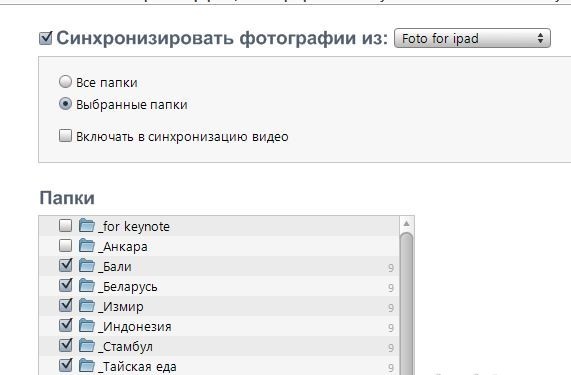Select the _Стамбул folder name
The width and height of the screenshot is (571, 375).
(x=126, y=347)
